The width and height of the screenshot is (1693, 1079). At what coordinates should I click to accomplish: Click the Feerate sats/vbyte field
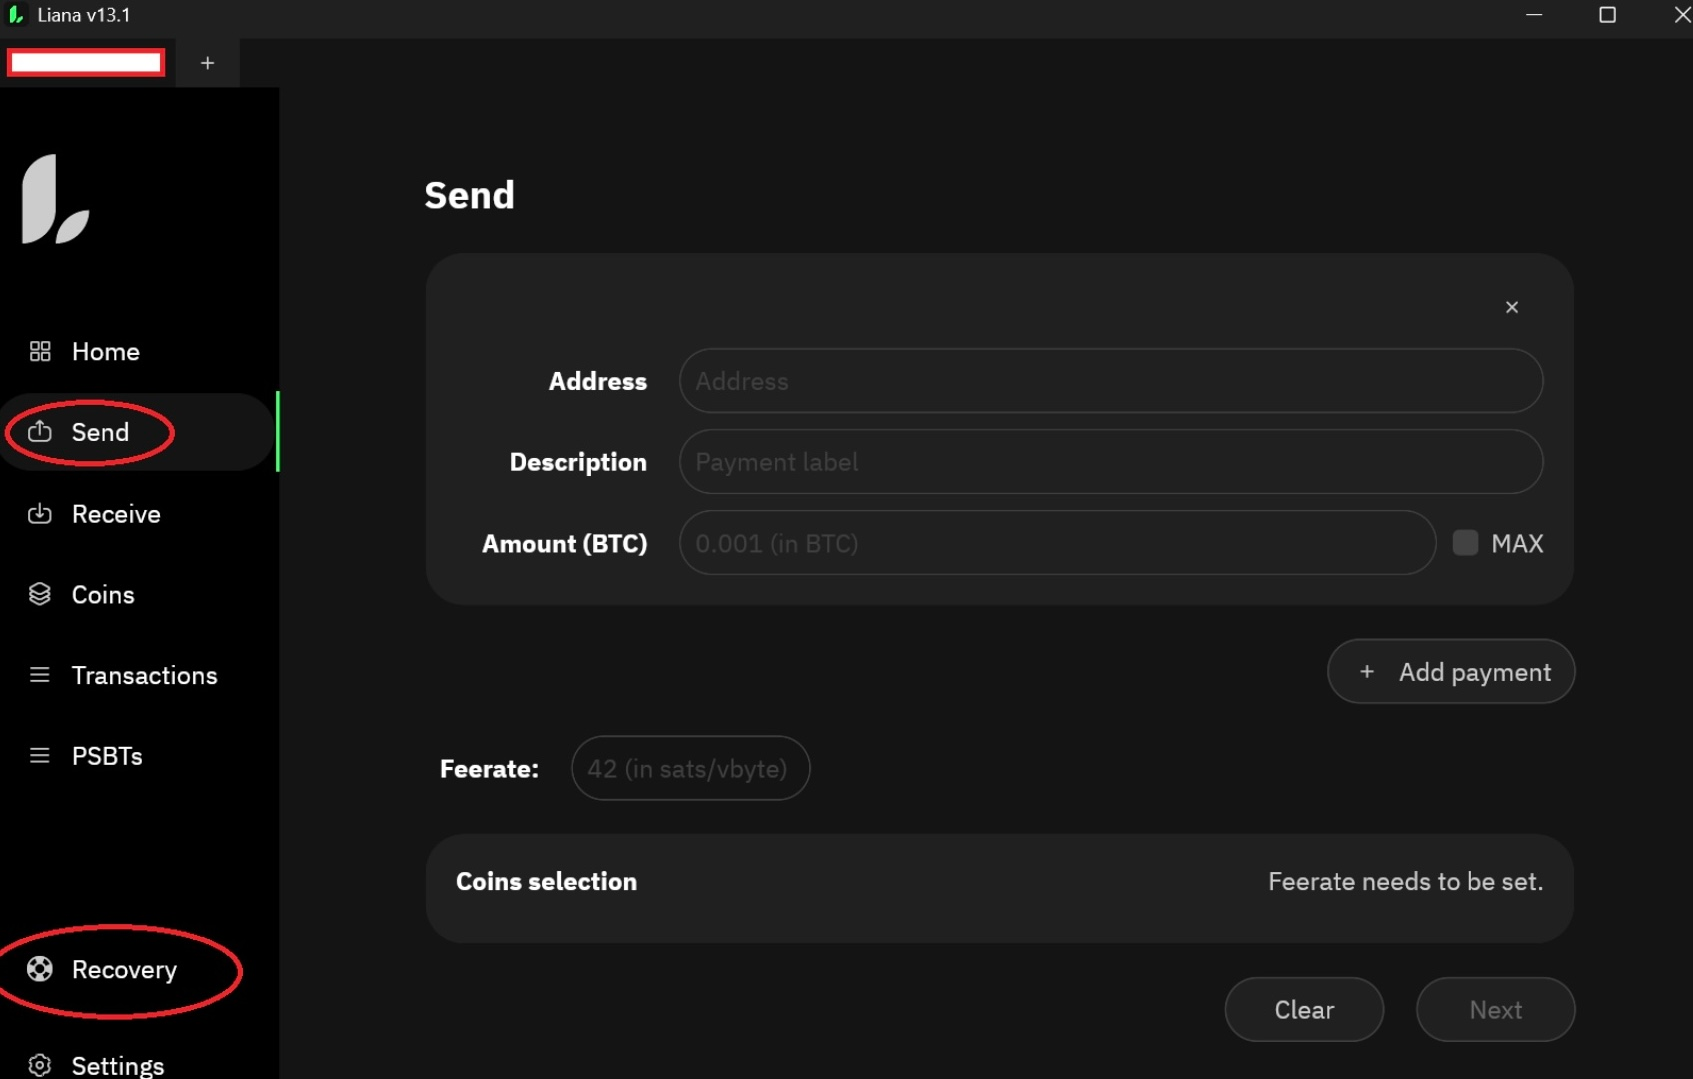[x=690, y=769]
